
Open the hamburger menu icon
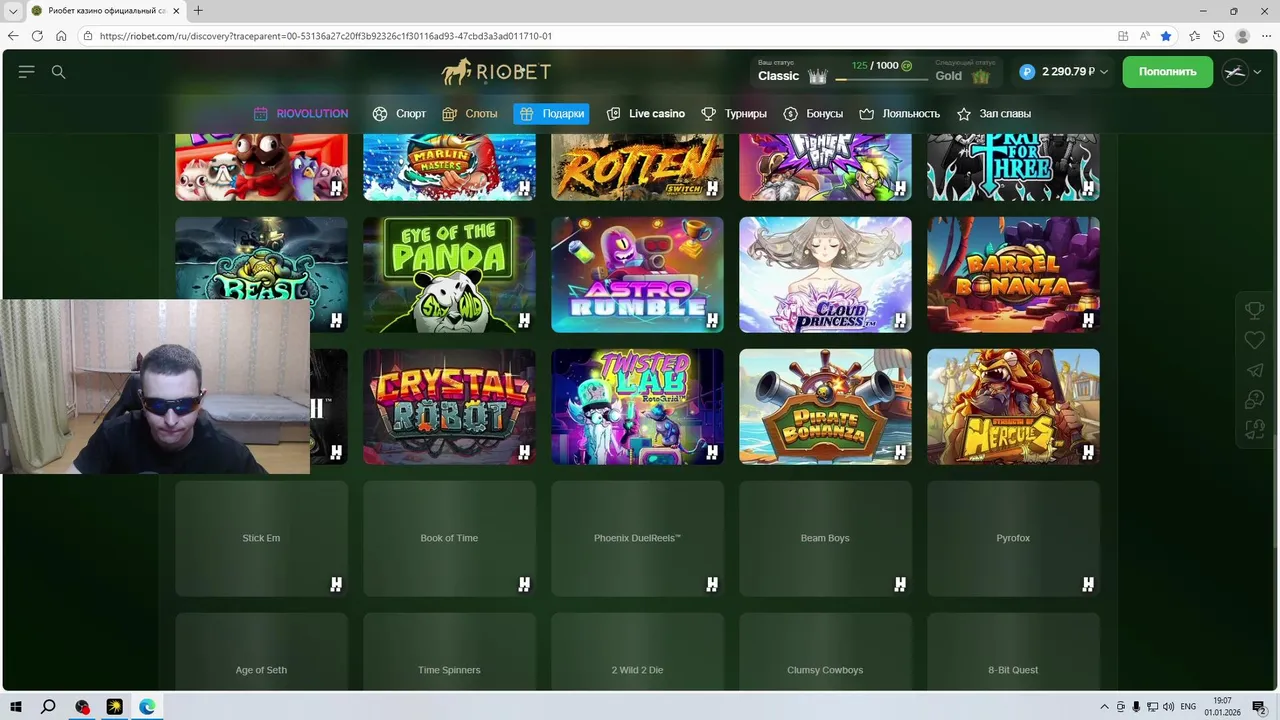[27, 72]
